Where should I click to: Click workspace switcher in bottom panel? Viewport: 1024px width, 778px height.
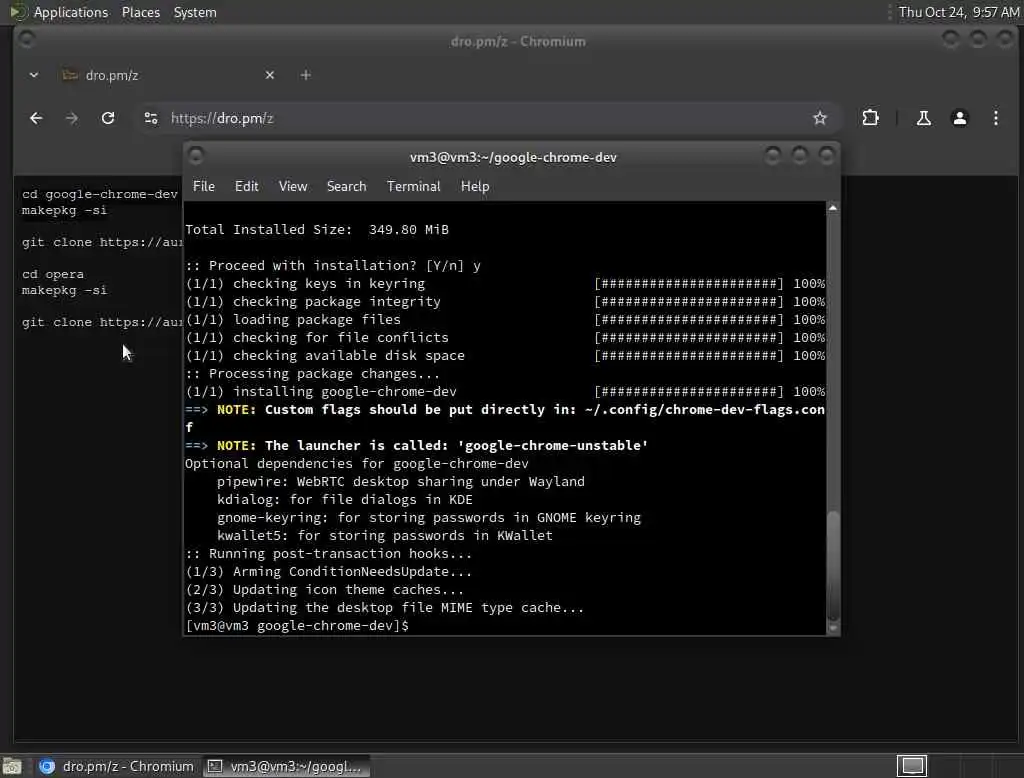[912, 766]
